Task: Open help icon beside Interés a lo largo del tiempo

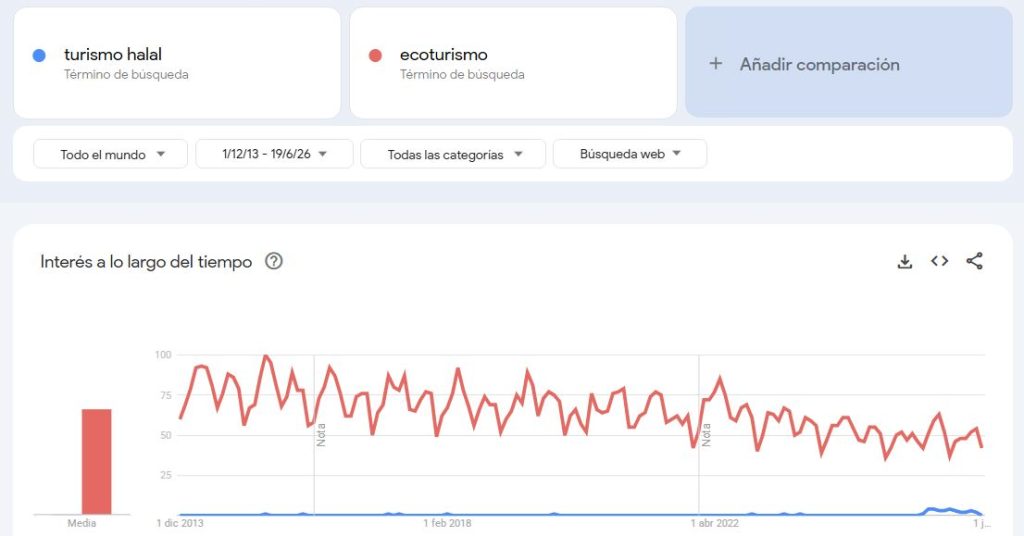Action: [x=274, y=261]
